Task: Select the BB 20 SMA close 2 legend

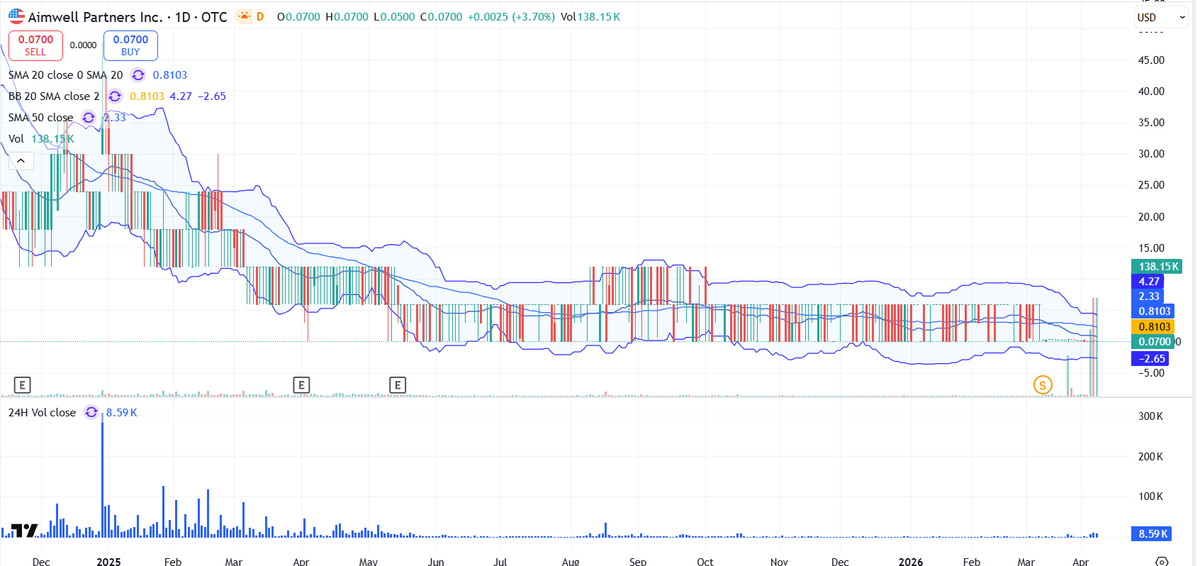Action: [x=54, y=96]
